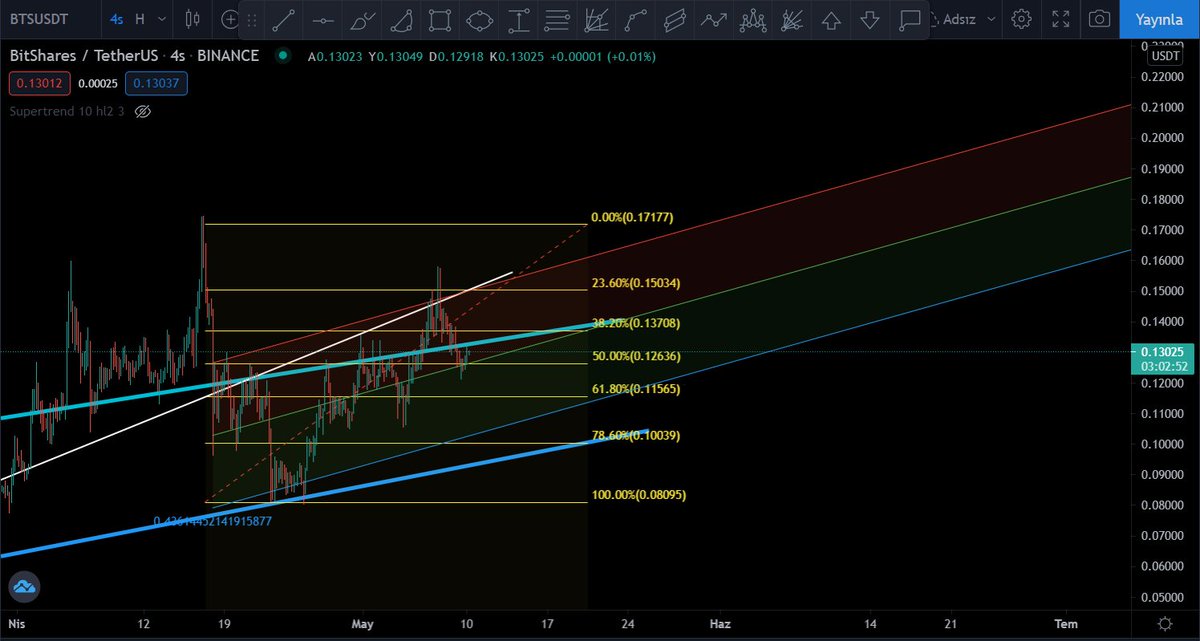Open the BTSUSDT symbol search

40,18
